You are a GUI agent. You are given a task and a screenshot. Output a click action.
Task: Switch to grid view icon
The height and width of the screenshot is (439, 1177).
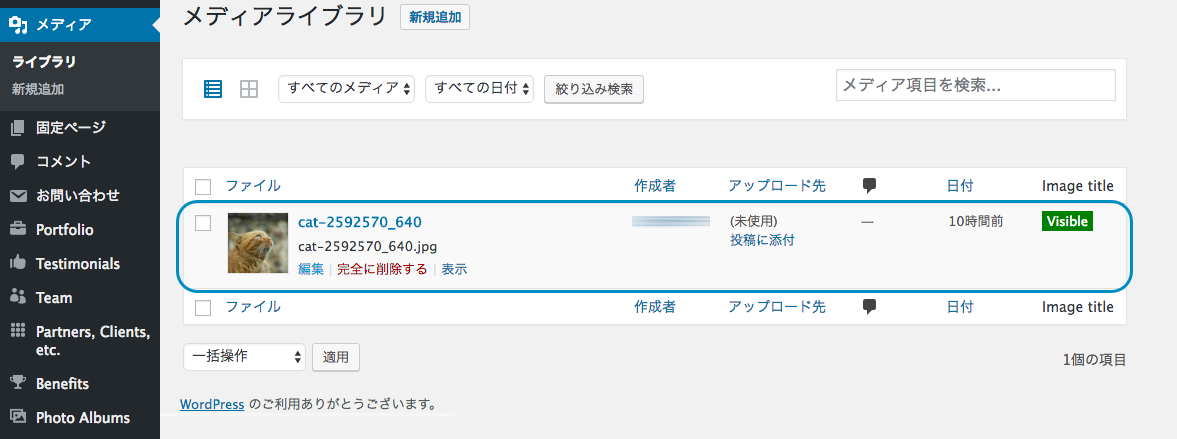coord(249,89)
